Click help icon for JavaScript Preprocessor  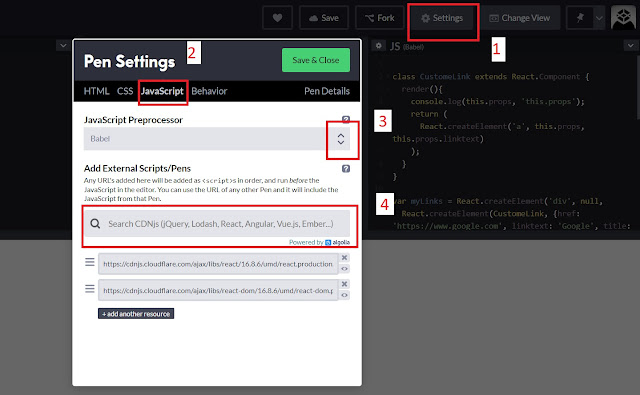coord(346,120)
